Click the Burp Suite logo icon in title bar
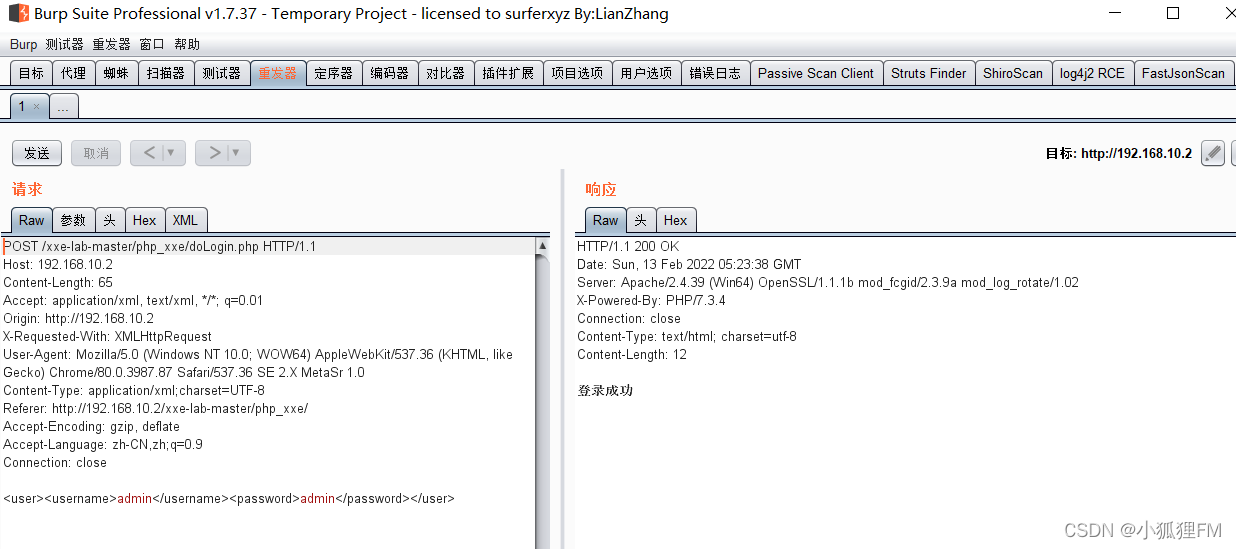The height and width of the screenshot is (549, 1236). tap(19, 14)
